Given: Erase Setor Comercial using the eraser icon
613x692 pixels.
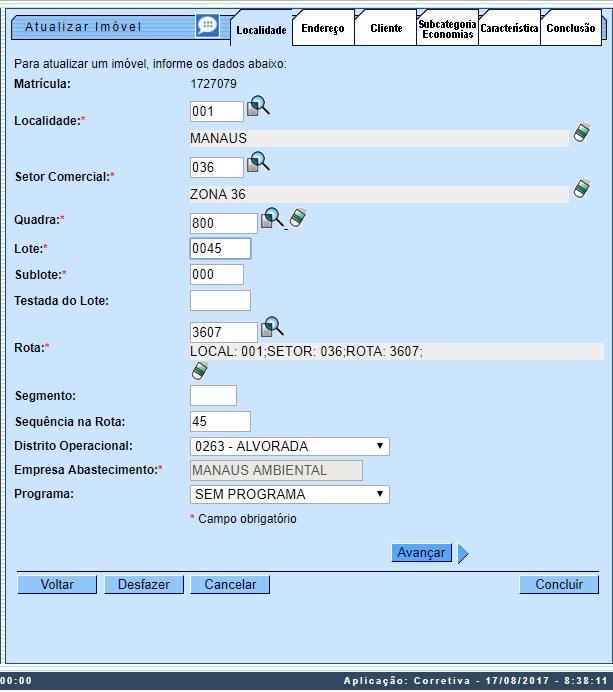Looking at the screenshot, I should [x=582, y=190].
